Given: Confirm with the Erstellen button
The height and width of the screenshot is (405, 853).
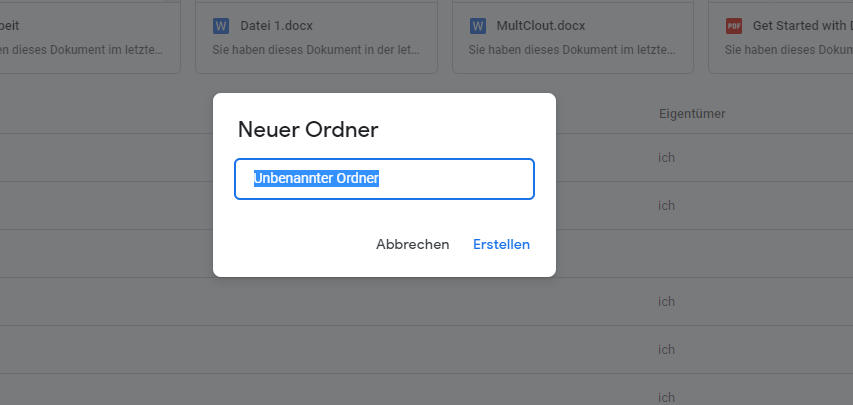Looking at the screenshot, I should pos(501,244).
